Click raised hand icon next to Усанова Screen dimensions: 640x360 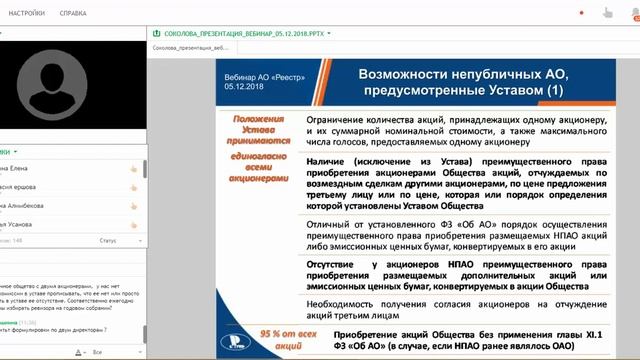[x=133, y=225]
